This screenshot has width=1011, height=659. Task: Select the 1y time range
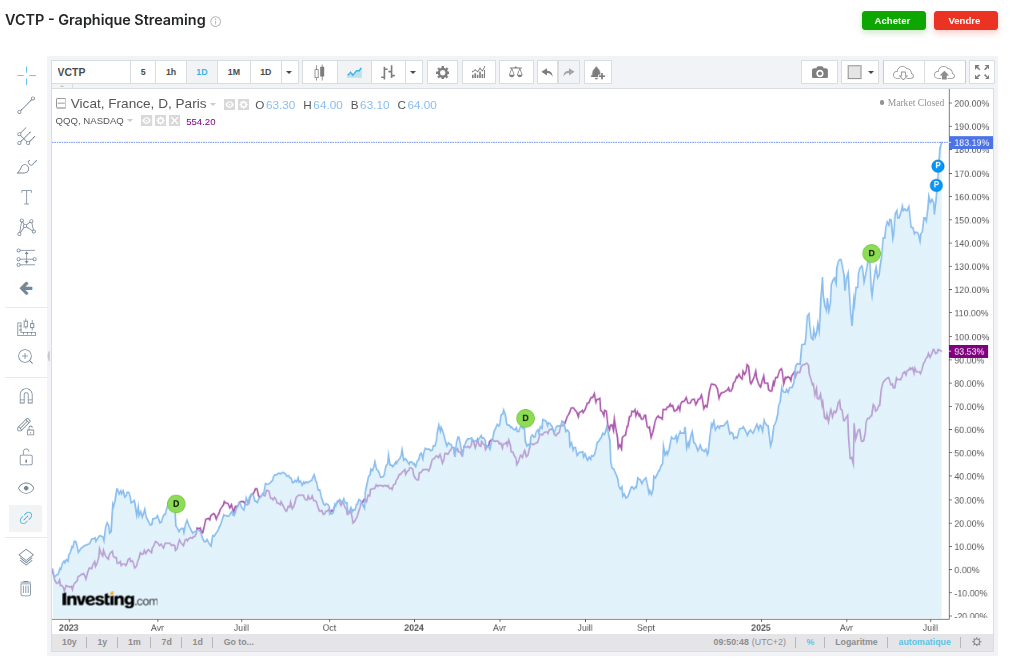(102, 642)
